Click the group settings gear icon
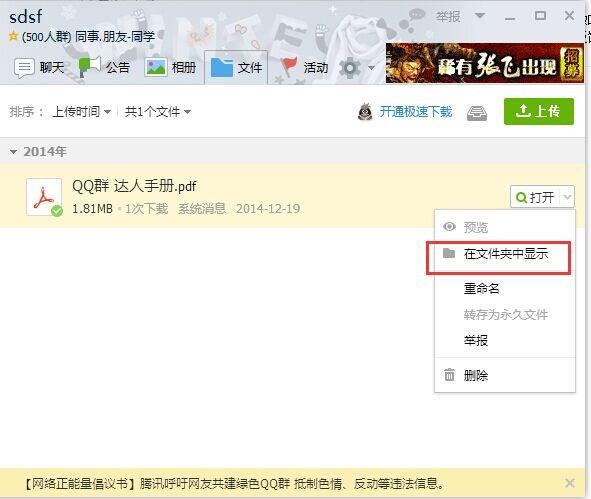The image size is (591, 499). (x=350, y=68)
